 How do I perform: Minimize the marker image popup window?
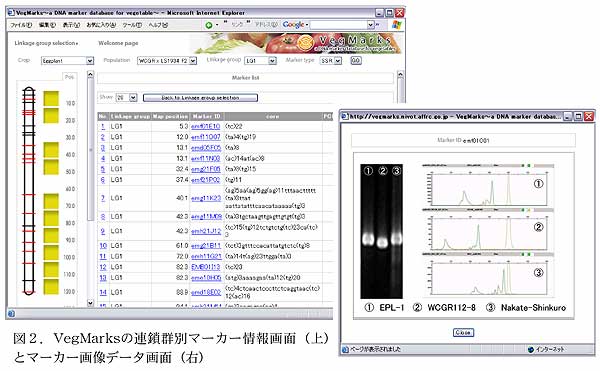pyautogui.click(x=568, y=116)
